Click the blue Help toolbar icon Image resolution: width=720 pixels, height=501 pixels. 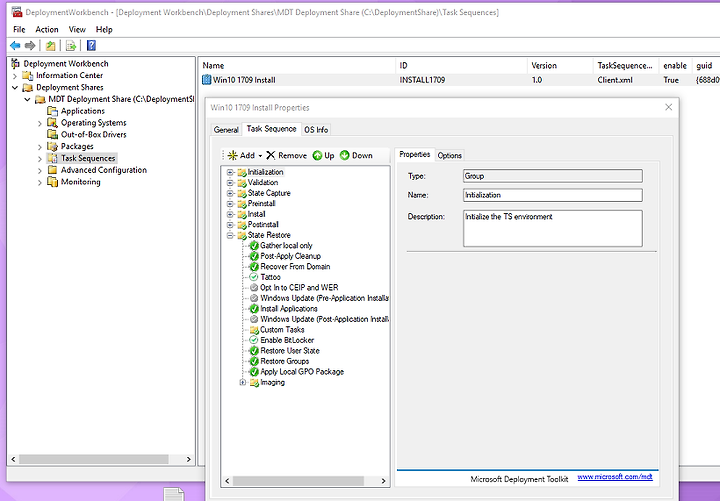pyautogui.click(x=91, y=45)
